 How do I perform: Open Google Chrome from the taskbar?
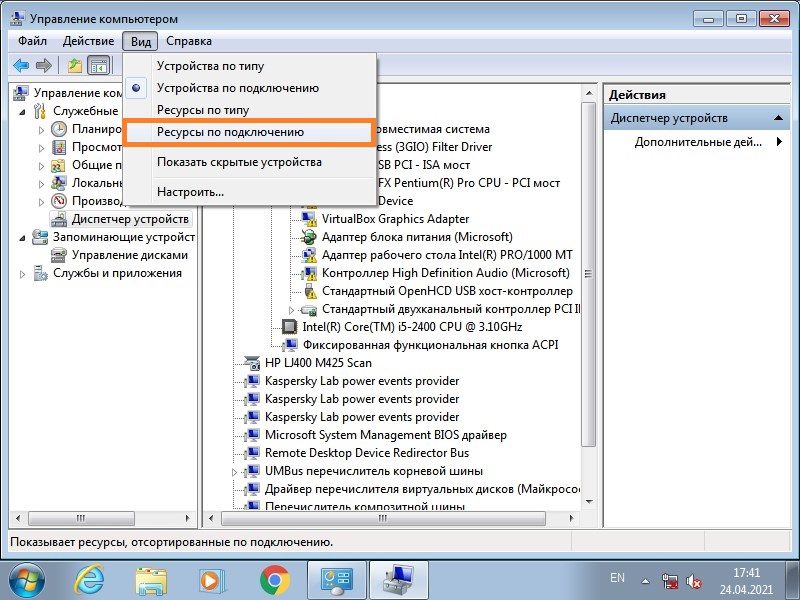click(274, 579)
